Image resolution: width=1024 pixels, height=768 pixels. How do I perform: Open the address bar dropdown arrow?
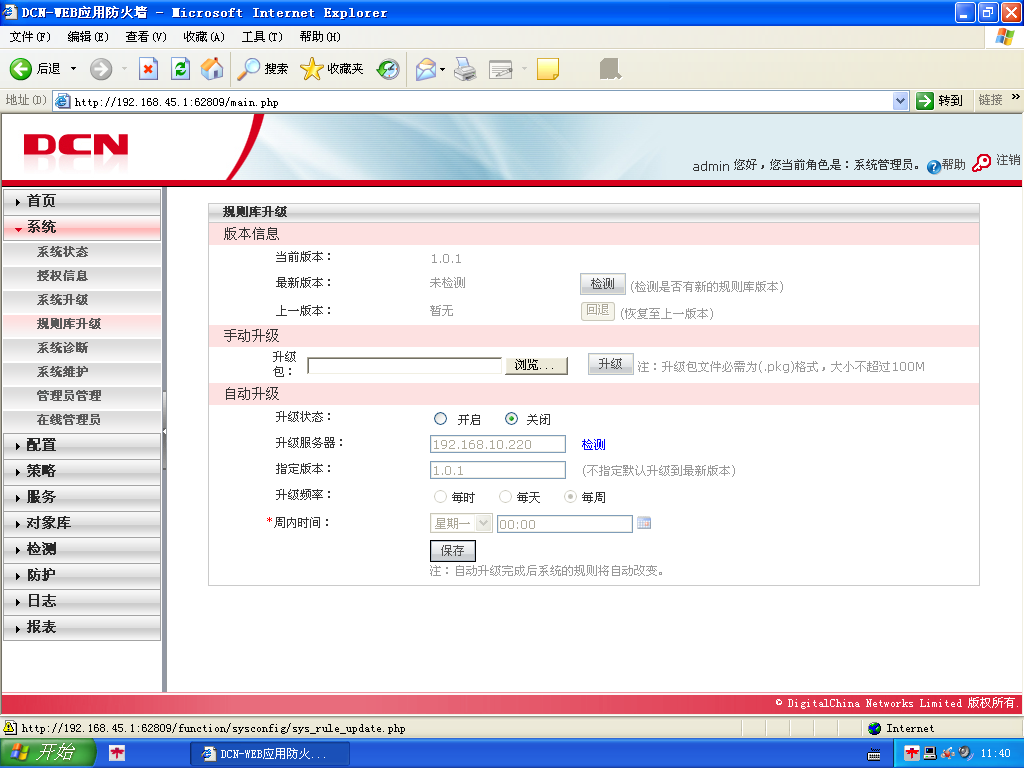pos(901,101)
